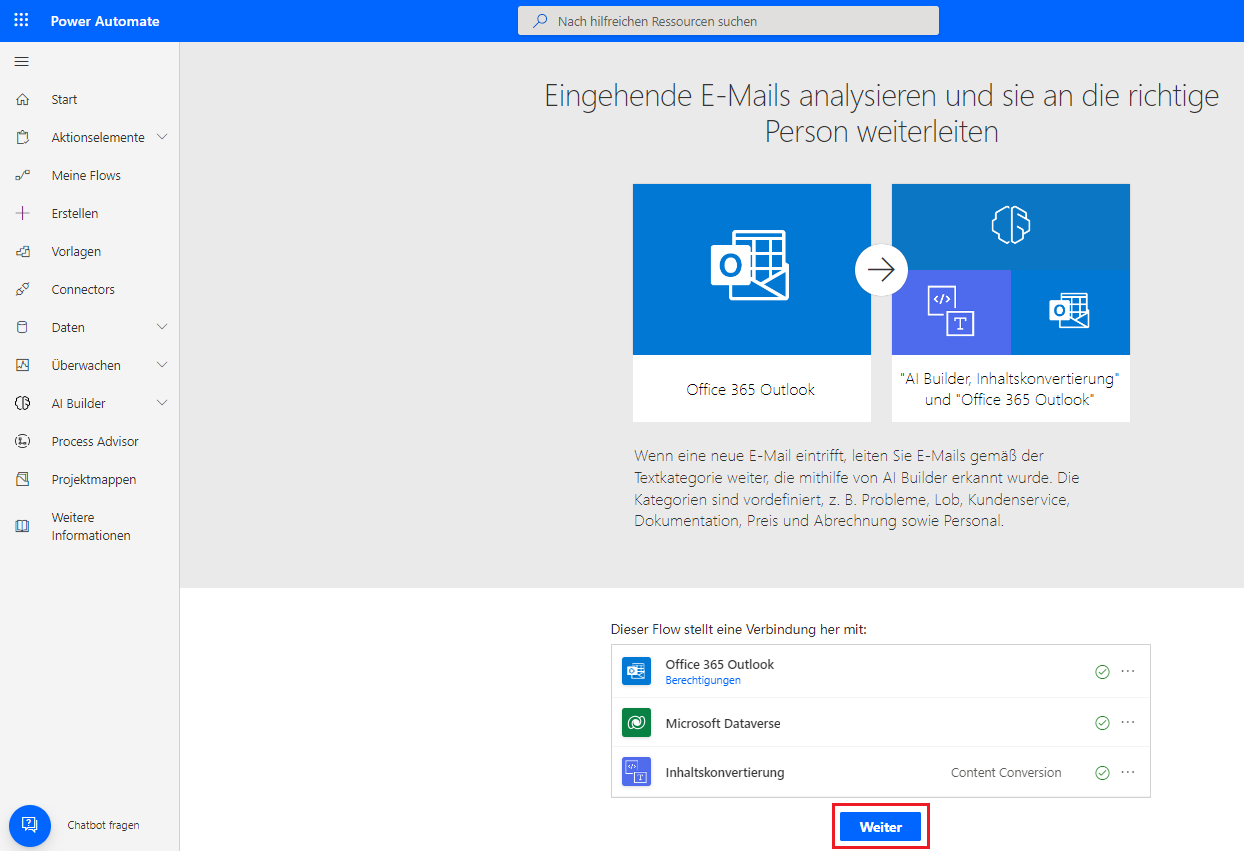Collapse the navigation hamburger menu
Viewport: 1244px width, 851px height.
click(21, 62)
